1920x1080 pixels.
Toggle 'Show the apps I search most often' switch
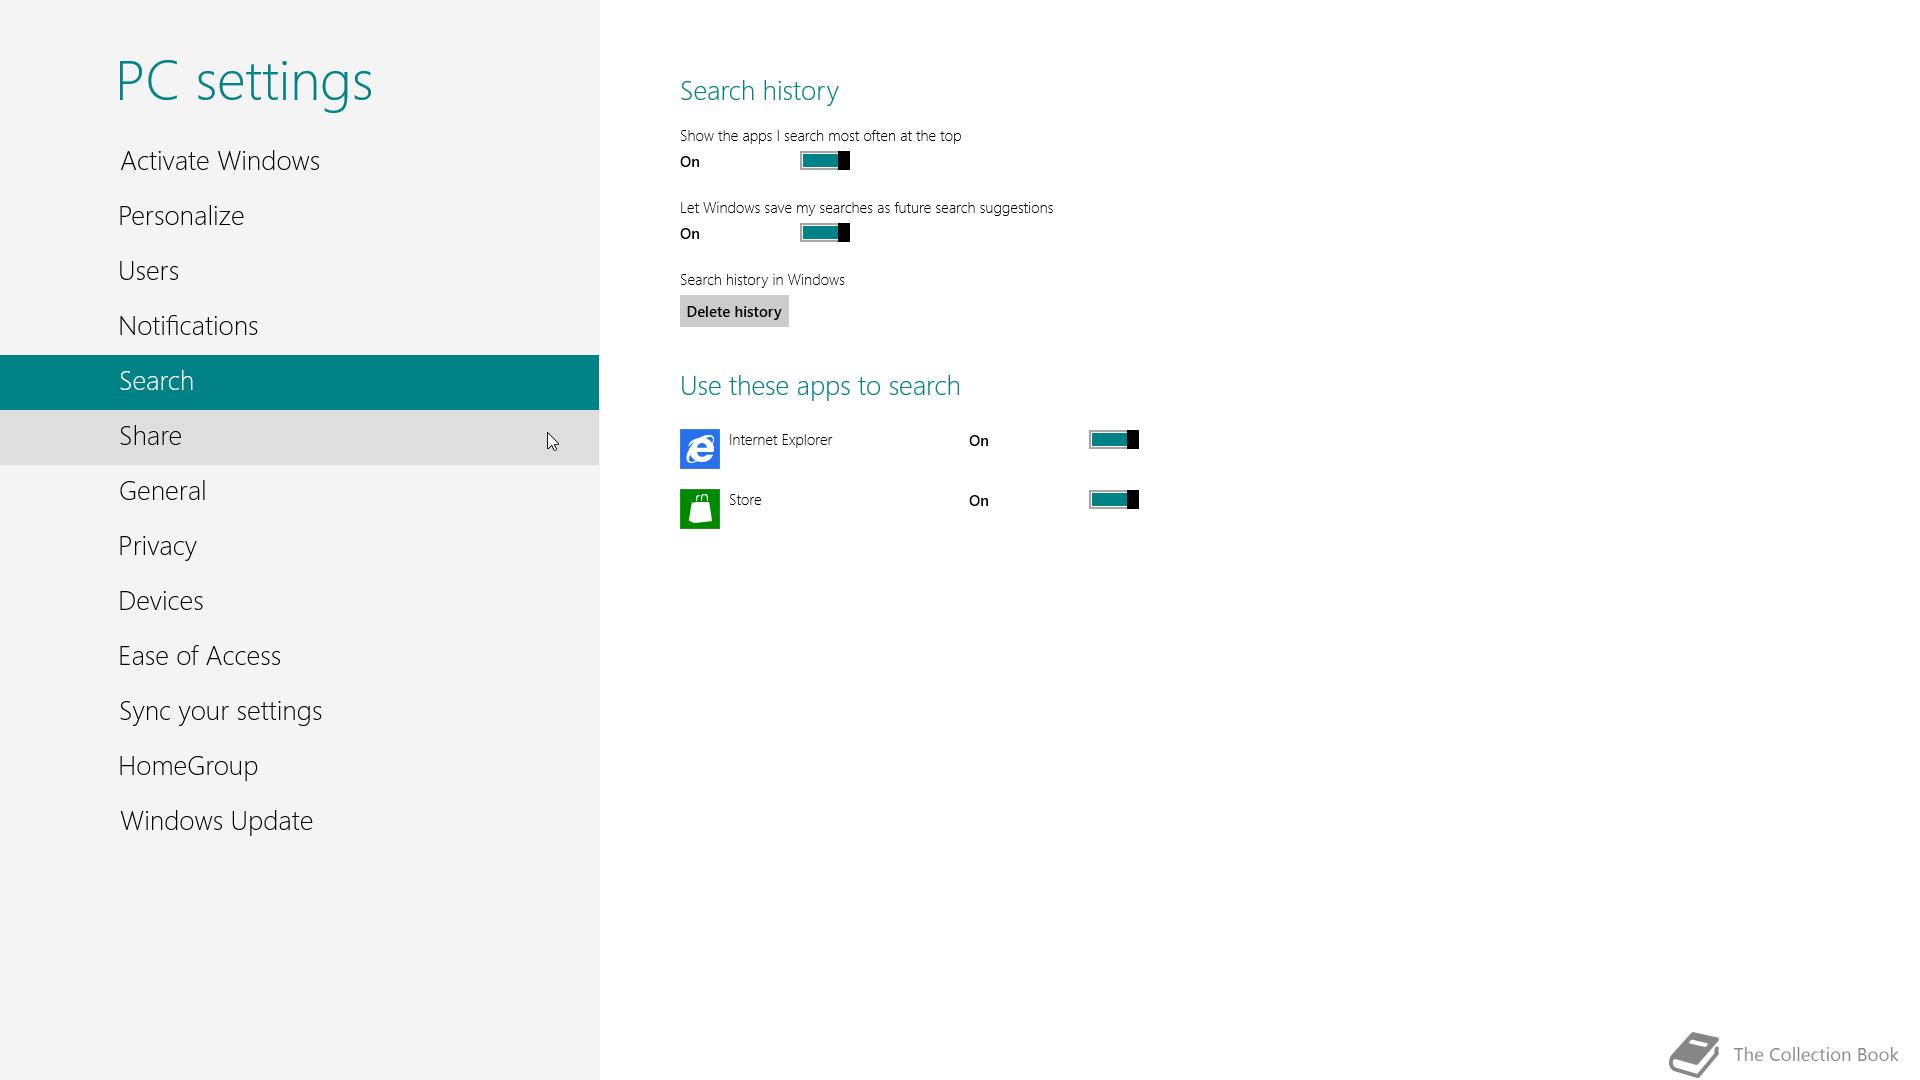pos(825,161)
